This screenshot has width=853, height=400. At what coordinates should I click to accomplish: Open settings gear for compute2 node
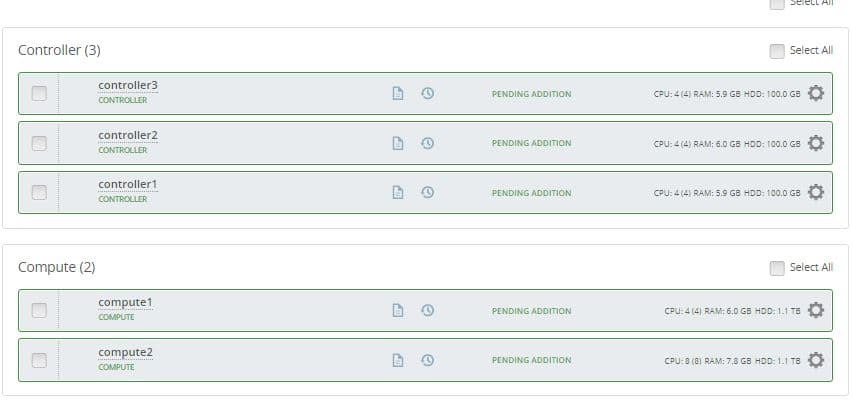pyautogui.click(x=816, y=360)
